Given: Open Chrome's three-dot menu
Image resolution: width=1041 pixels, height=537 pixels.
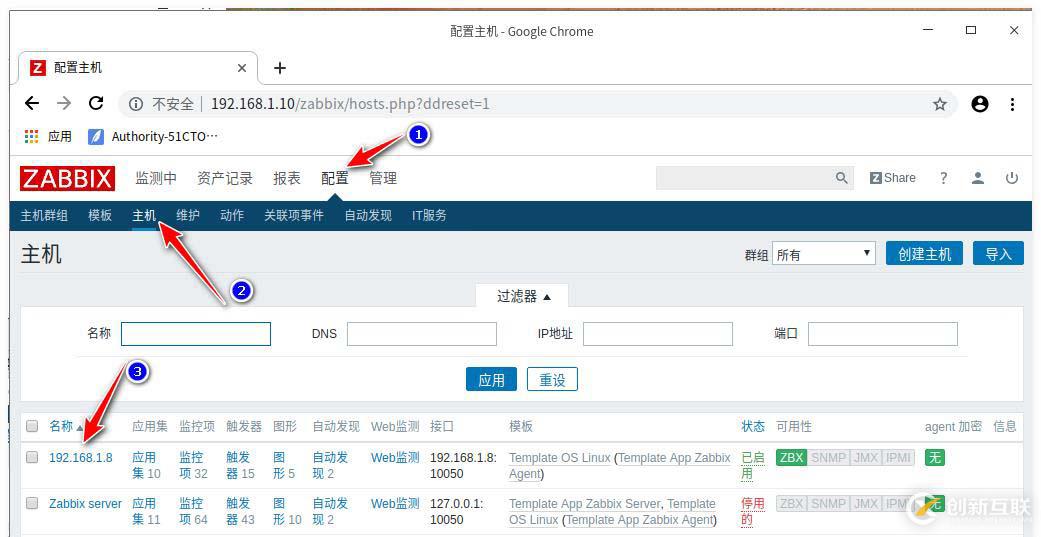Looking at the screenshot, I should click(x=1012, y=104).
